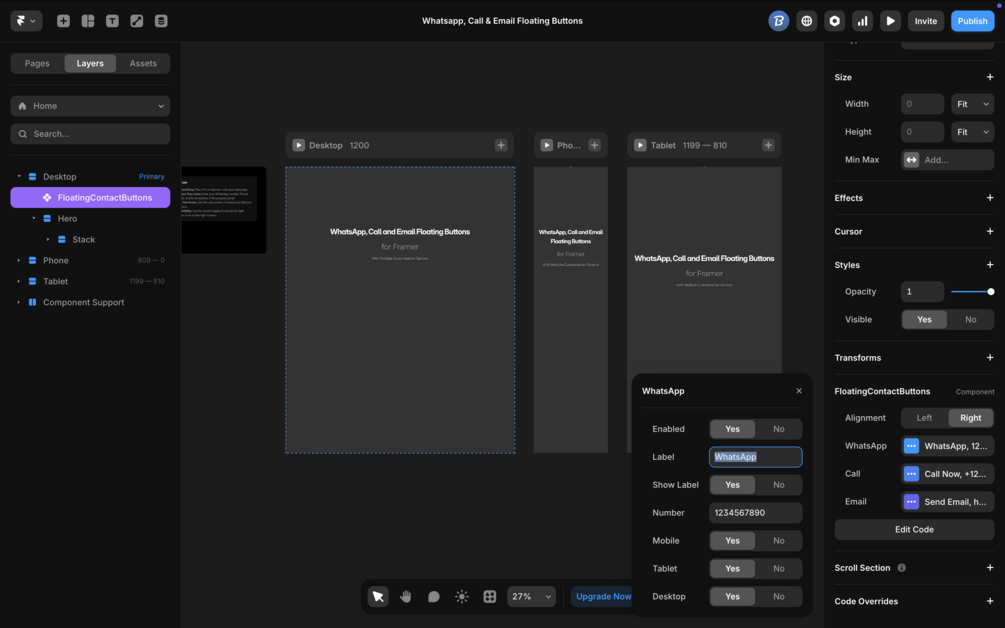Screen dimensions: 1005x628
Task: Set Mobile option to No
Action: 779,541
